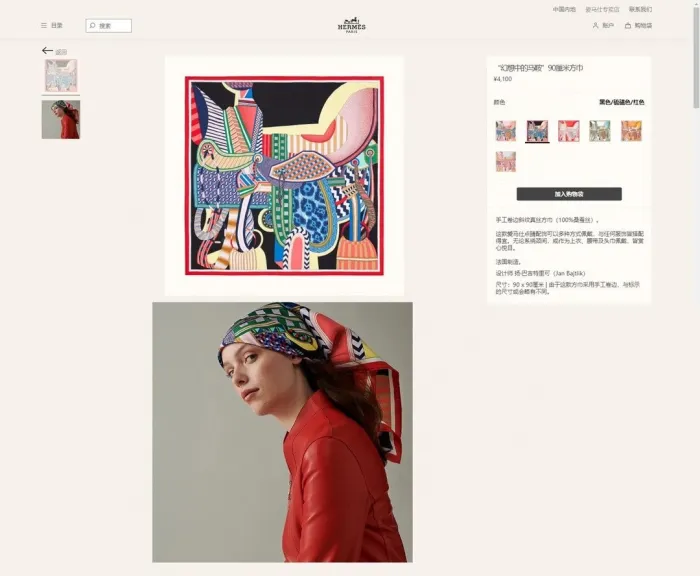This screenshot has height=576, width=700.
Task: Click the product title with 90 in it
Action: click(x=540, y=68)
